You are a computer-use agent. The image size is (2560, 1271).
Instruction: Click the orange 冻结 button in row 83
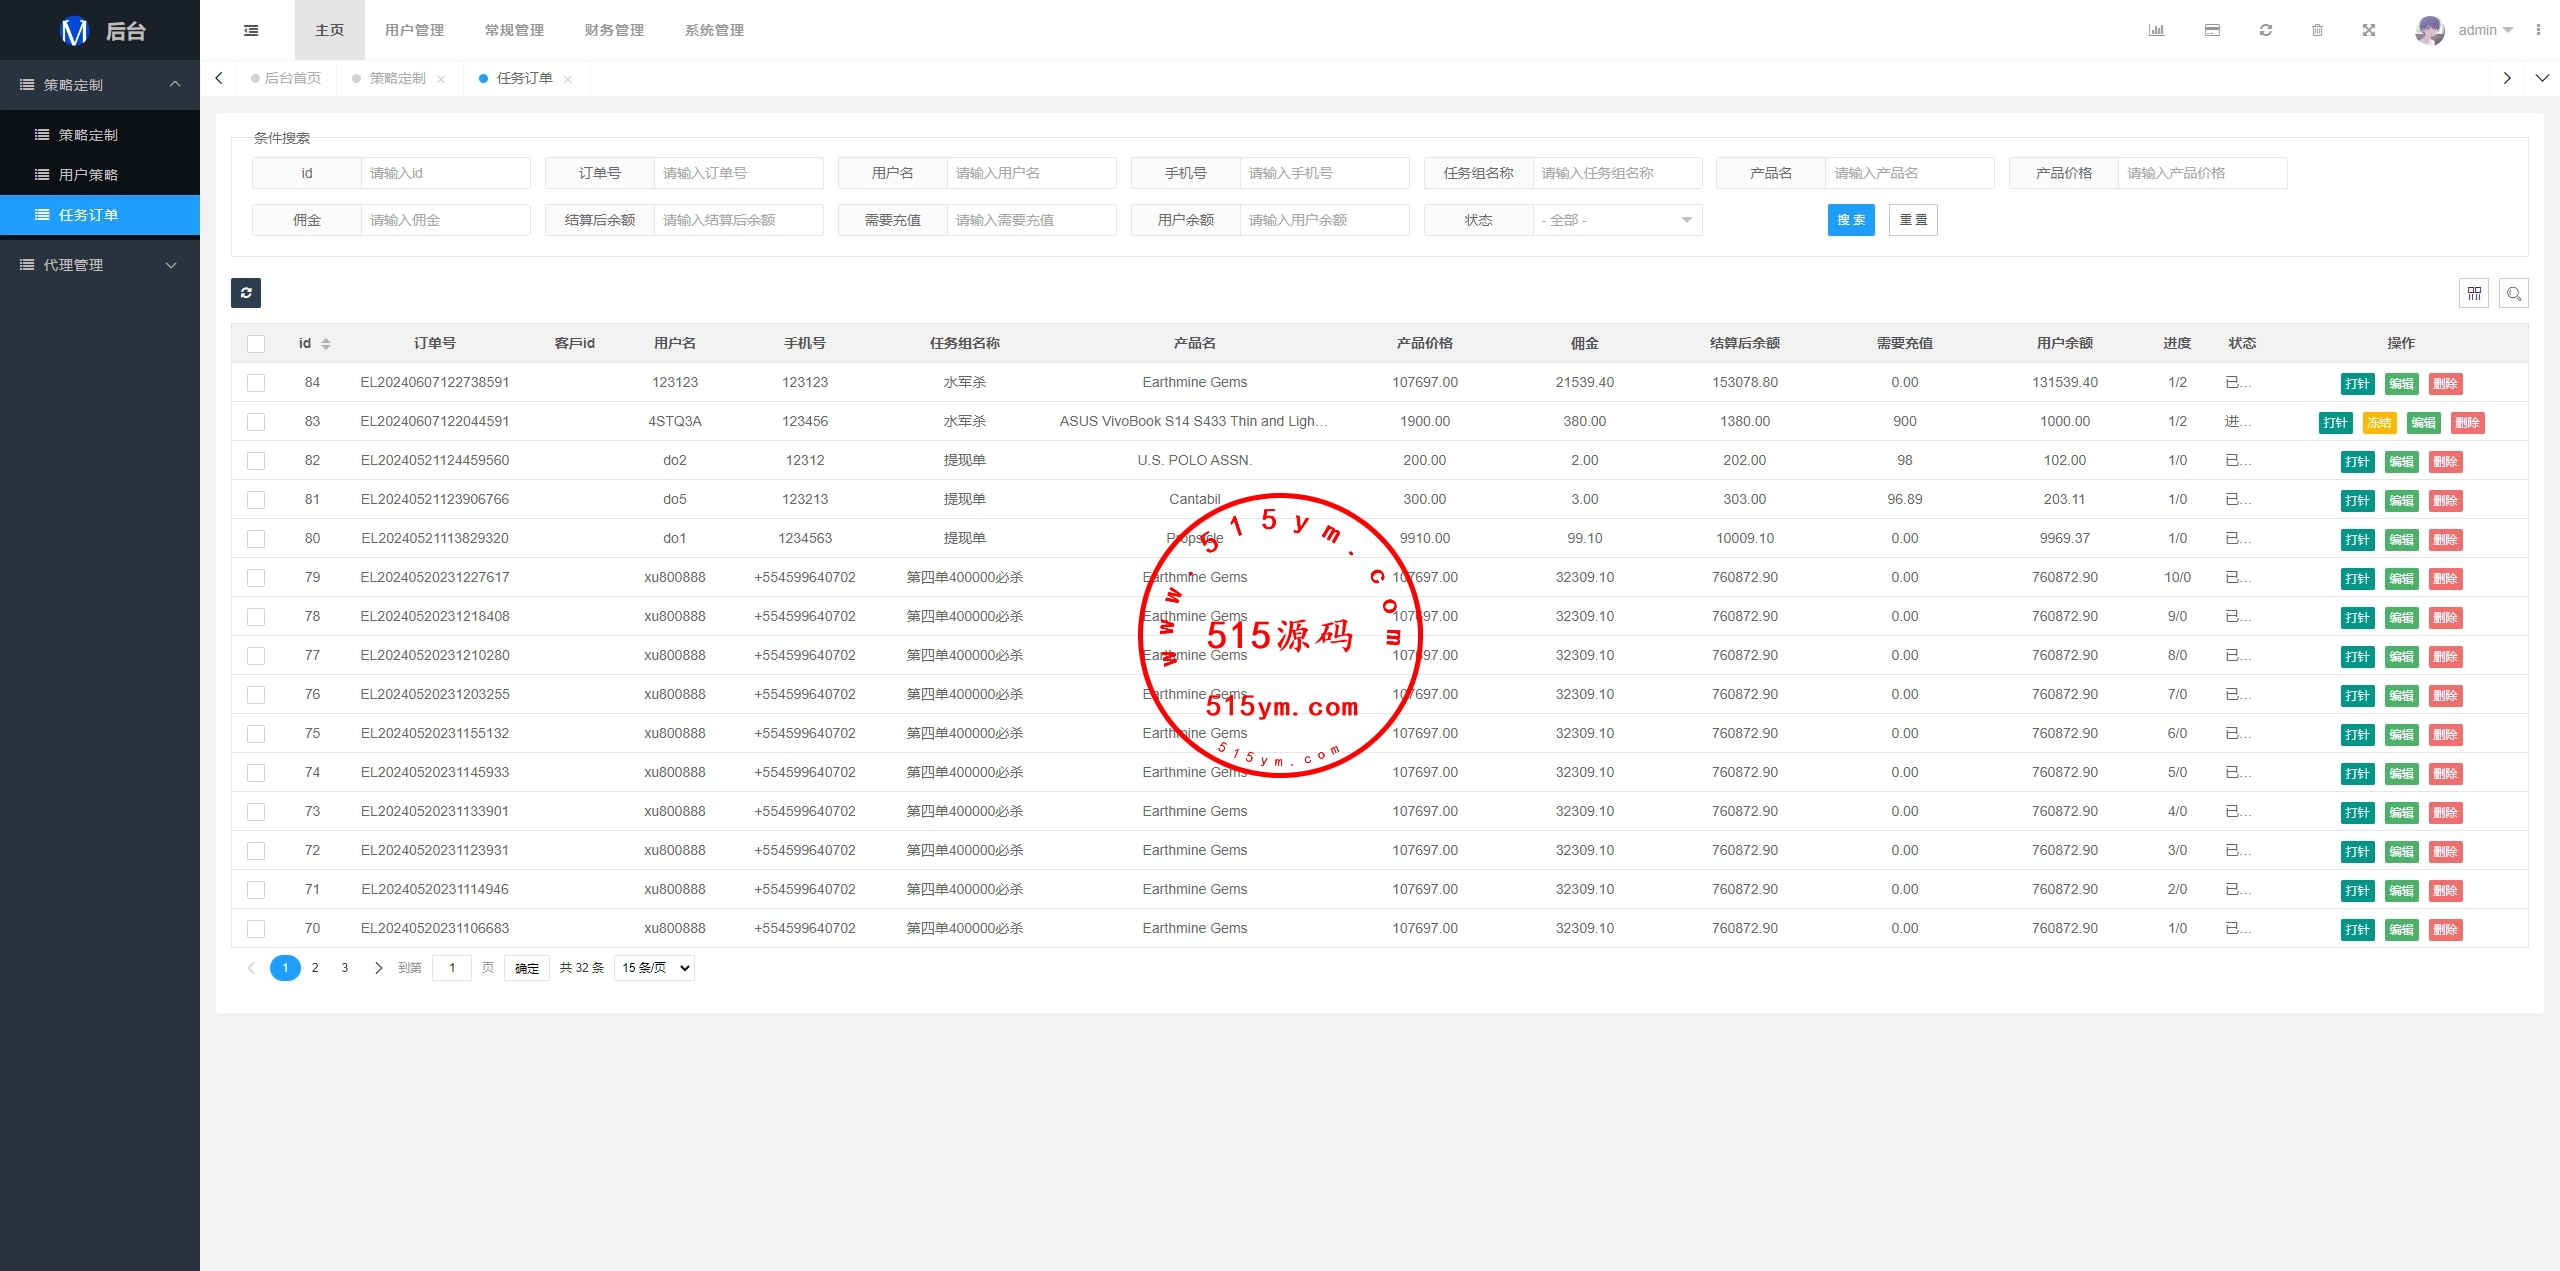[2379, 423]
